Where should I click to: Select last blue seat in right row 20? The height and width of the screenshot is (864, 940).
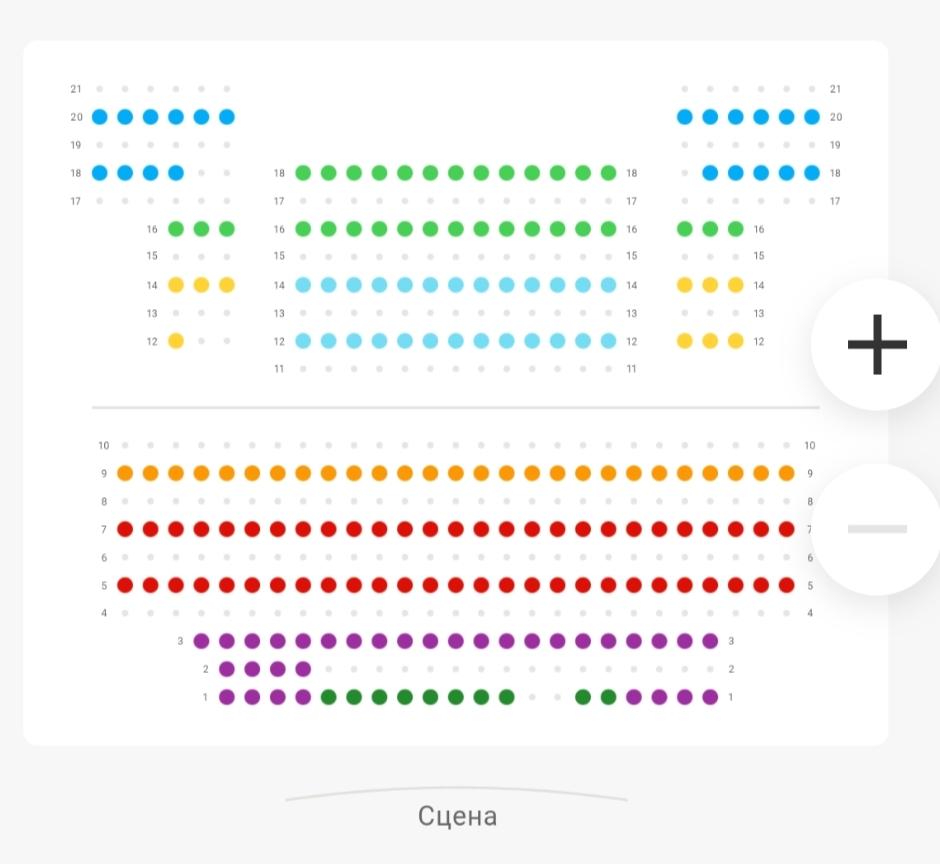click(x=812, y=117)
